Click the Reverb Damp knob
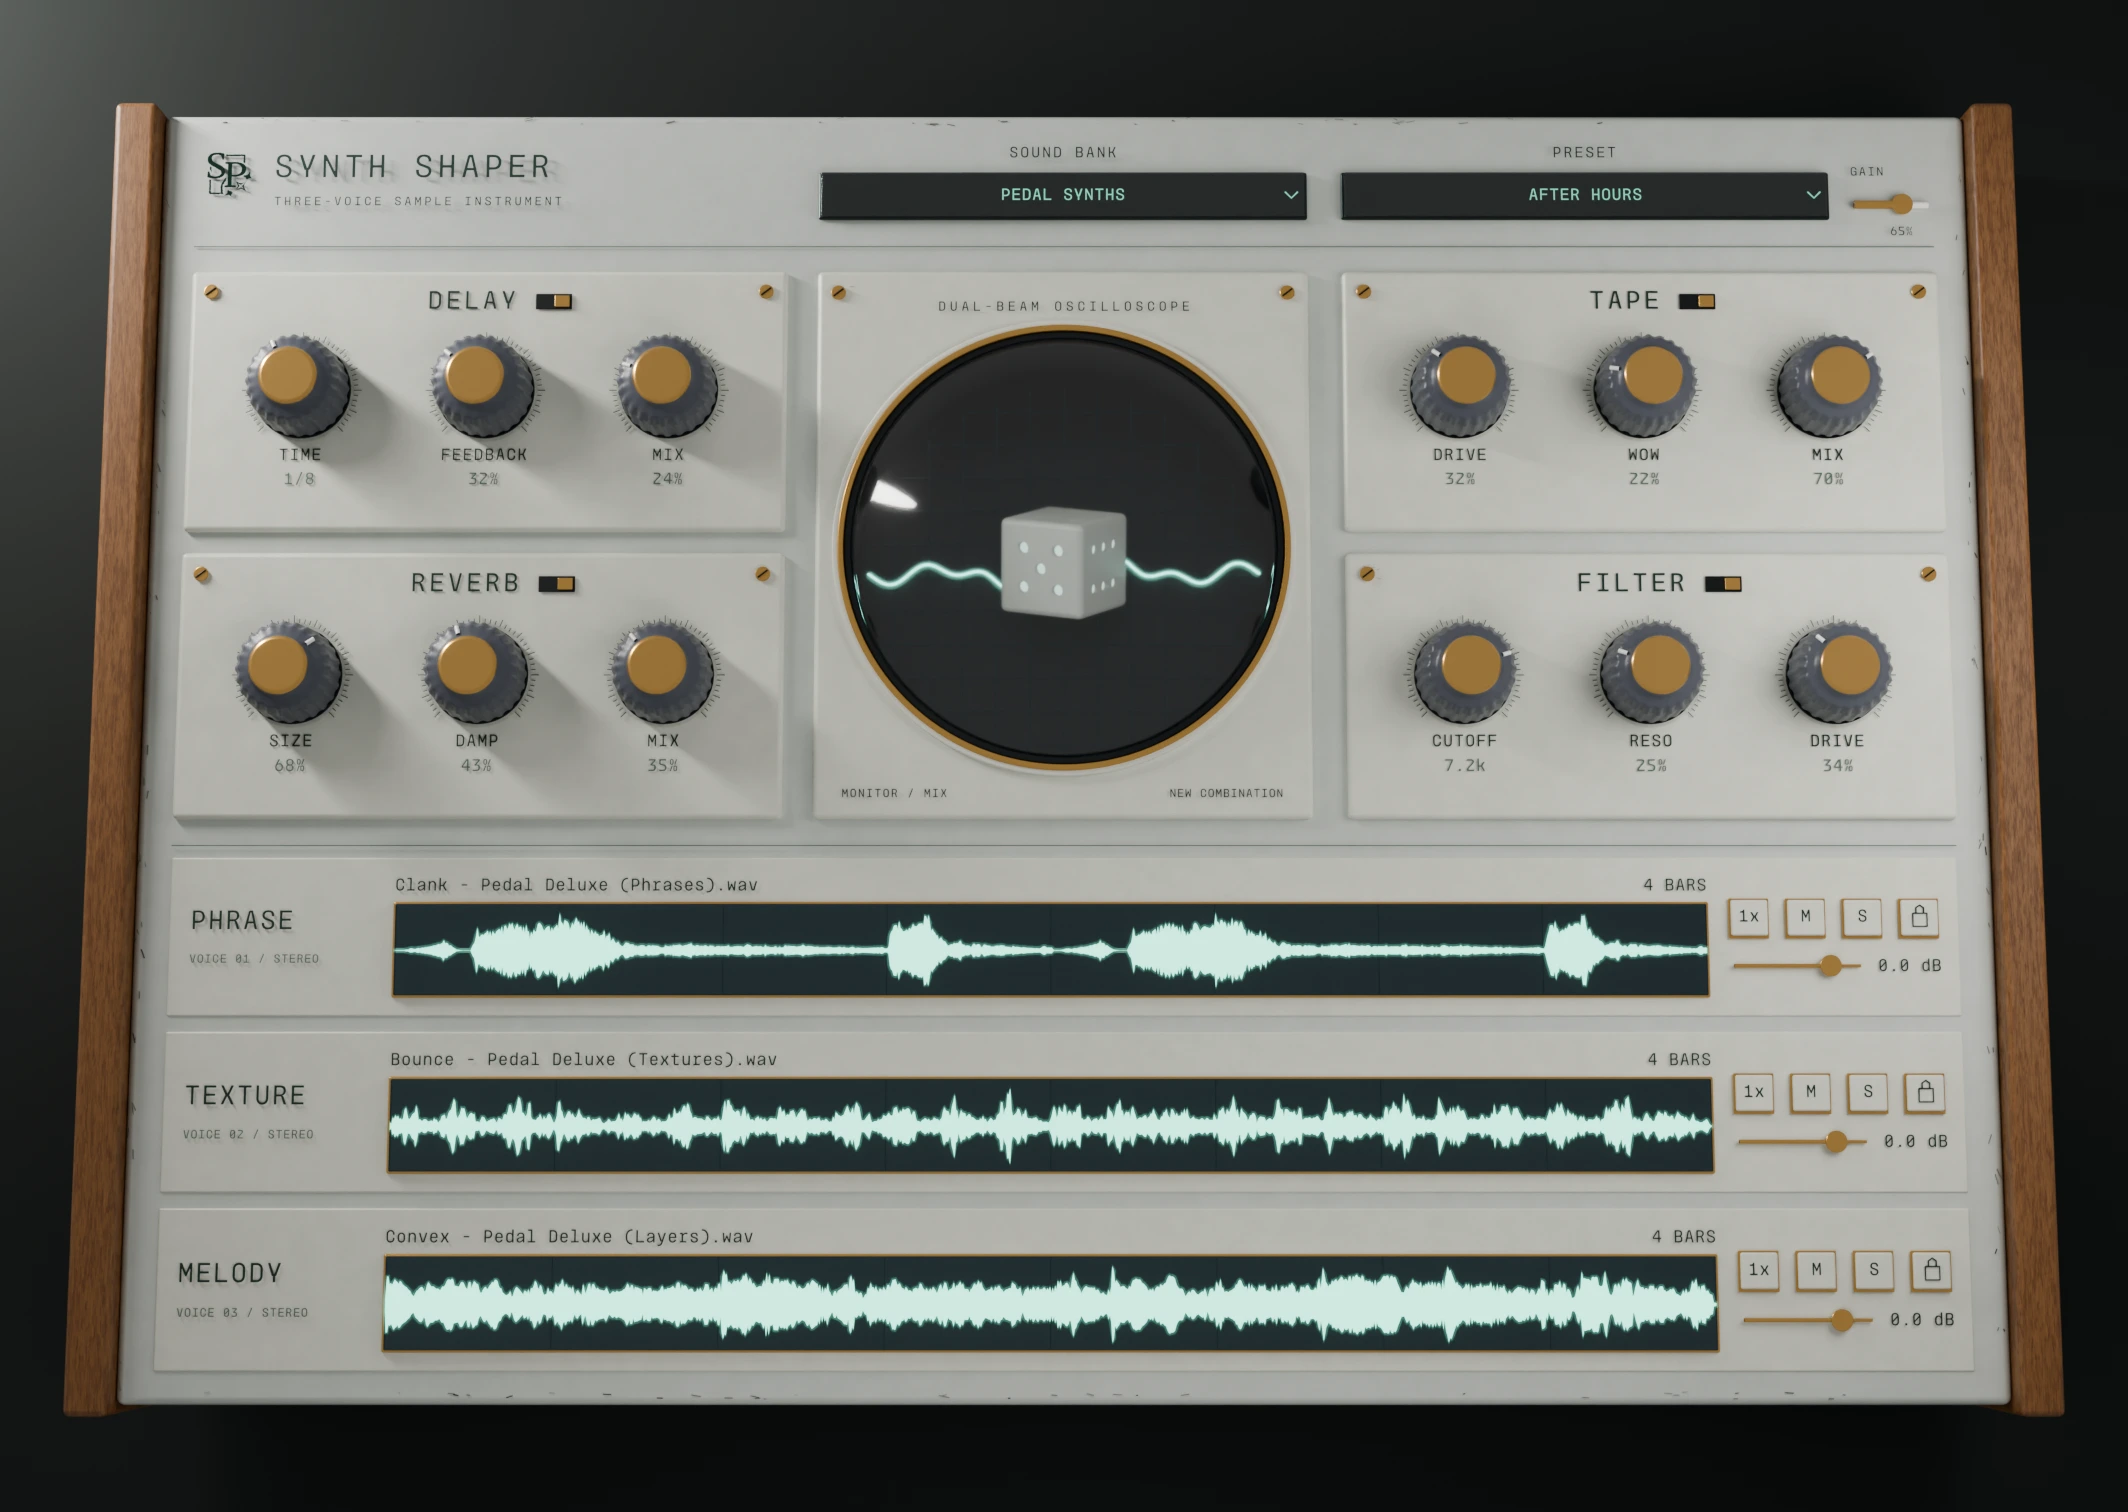 [x=475, y=671]
